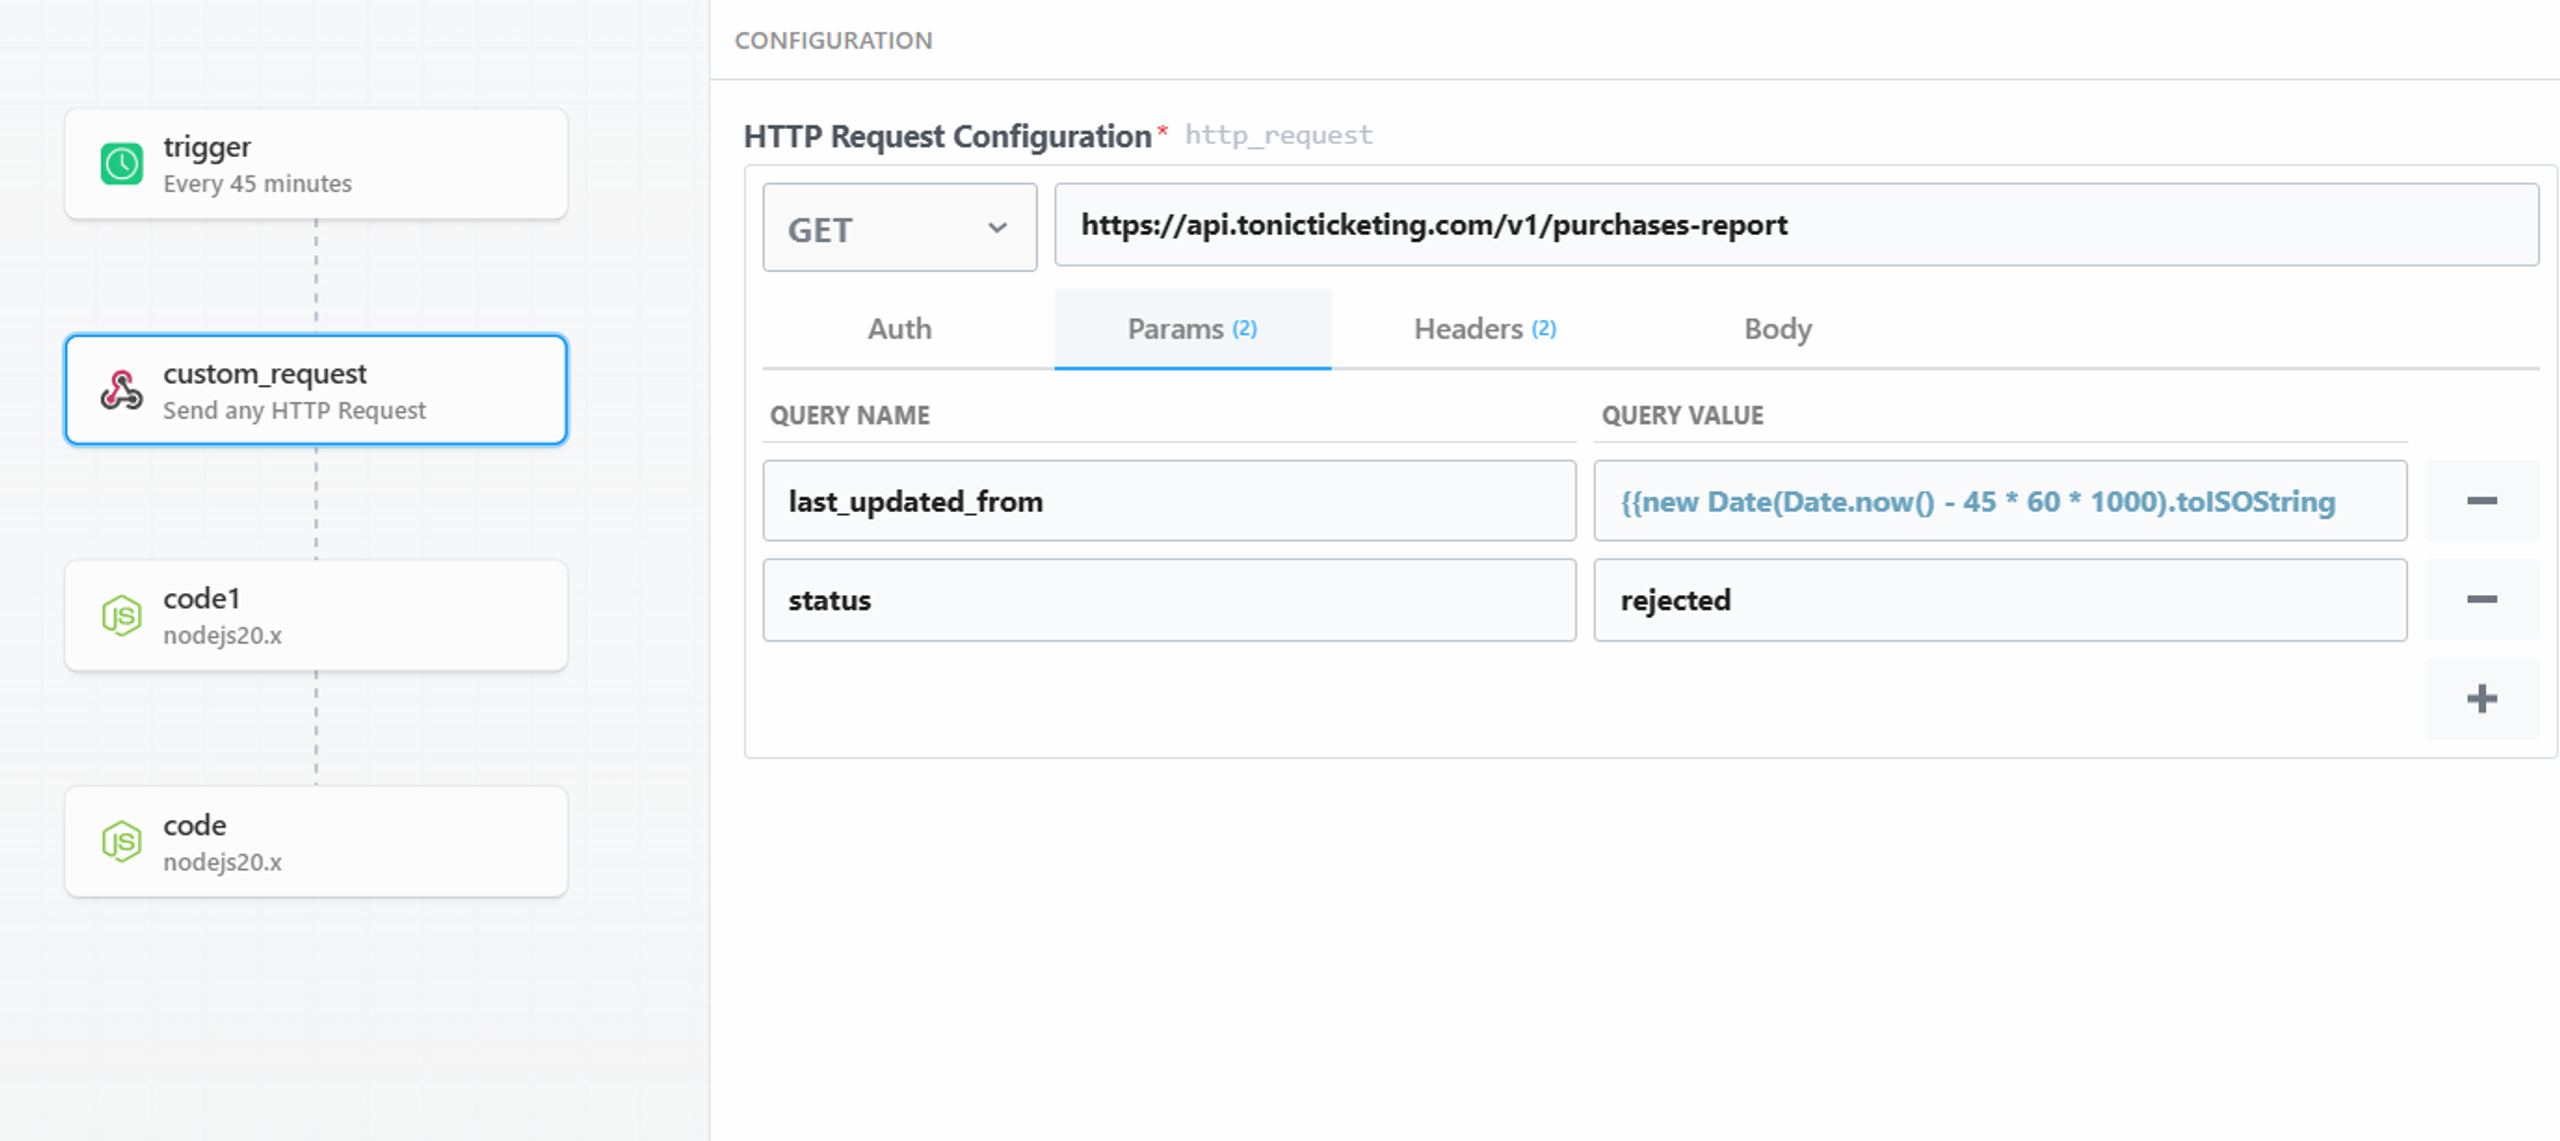Switch to the Headers tab

pyautogui.click(x=1483, y=328)
